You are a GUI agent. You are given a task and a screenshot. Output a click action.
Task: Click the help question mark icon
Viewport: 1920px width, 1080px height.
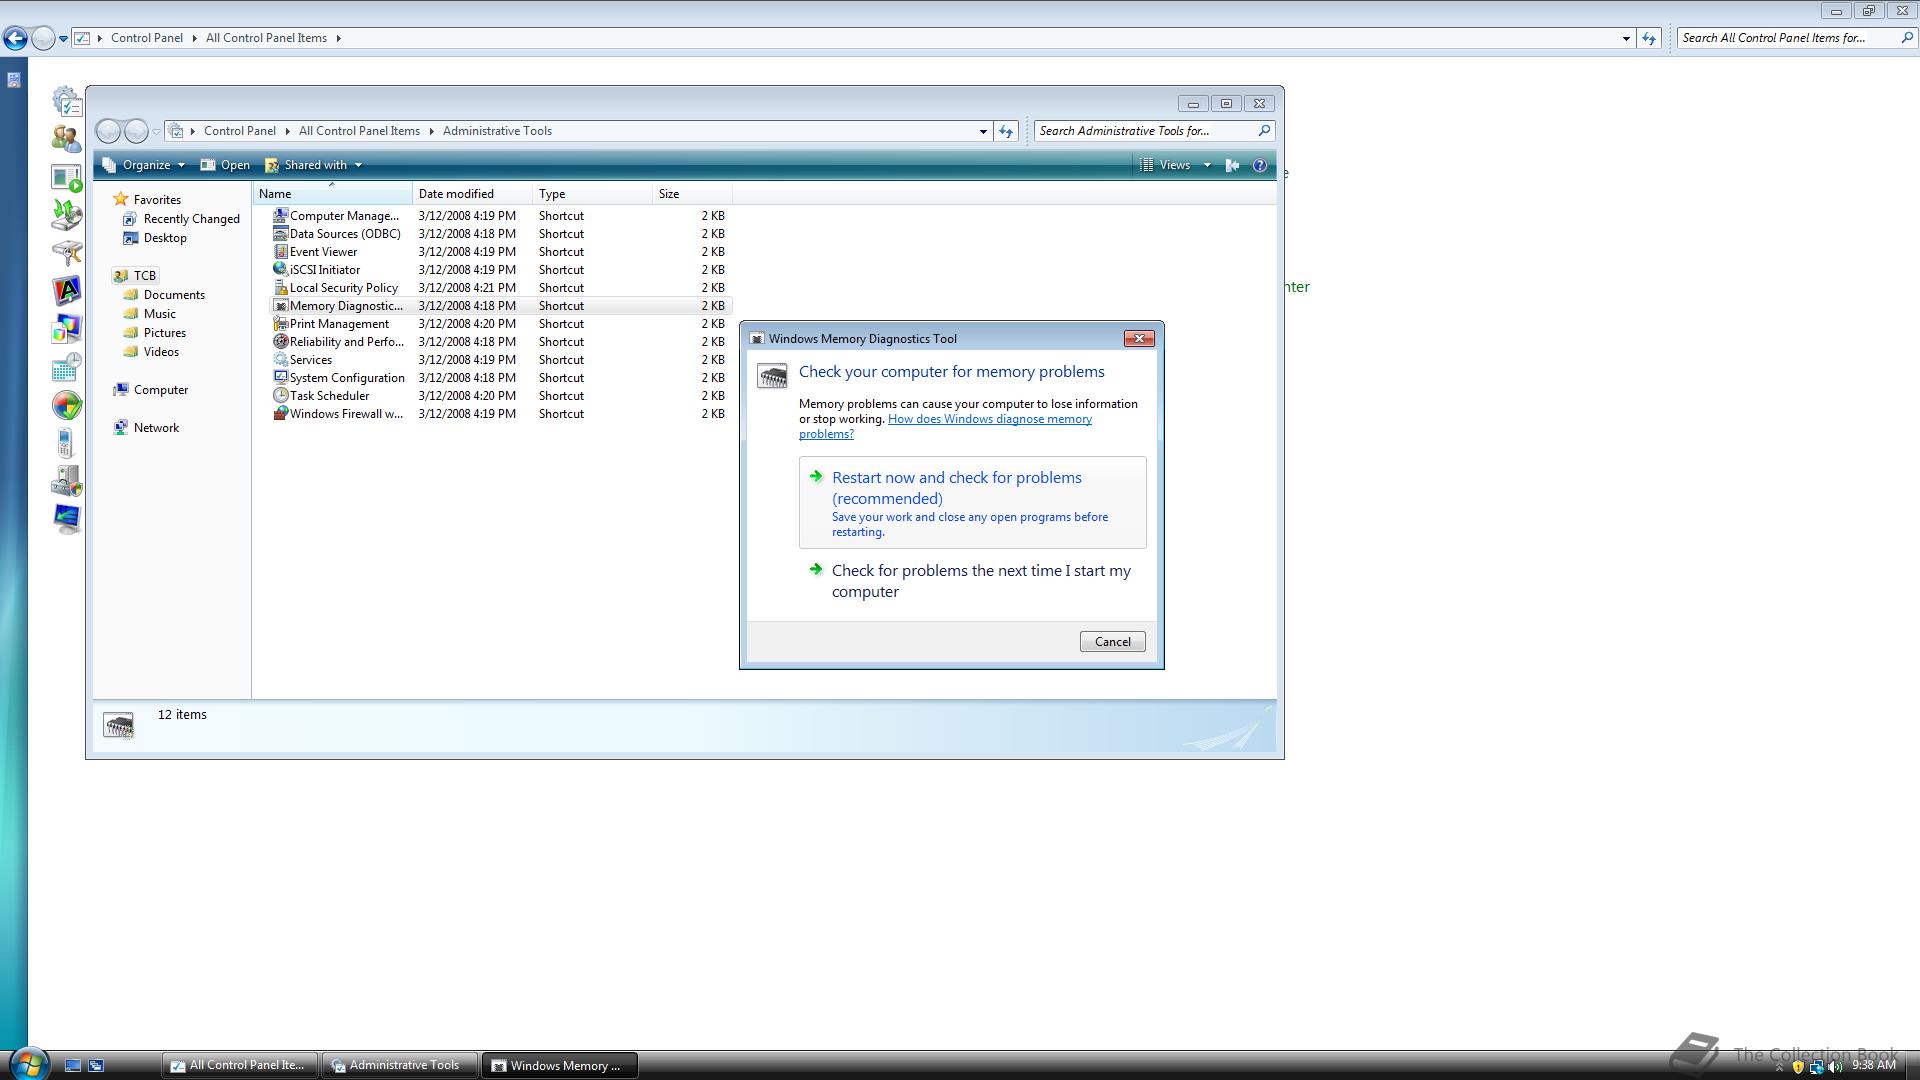point(1260,165)
